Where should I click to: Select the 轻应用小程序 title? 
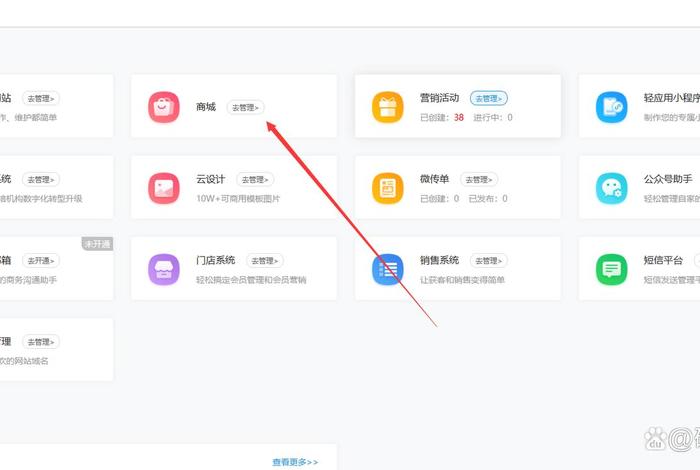(672, 98)
